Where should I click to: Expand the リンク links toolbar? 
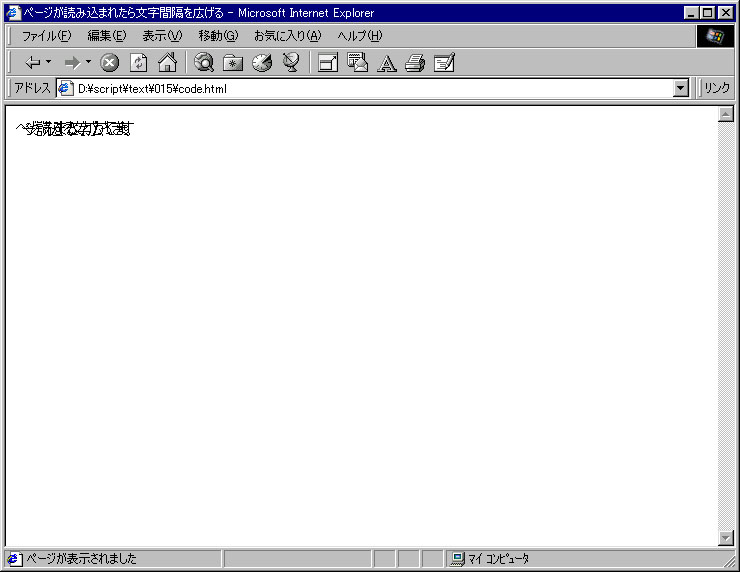click(x=716, y=88)
